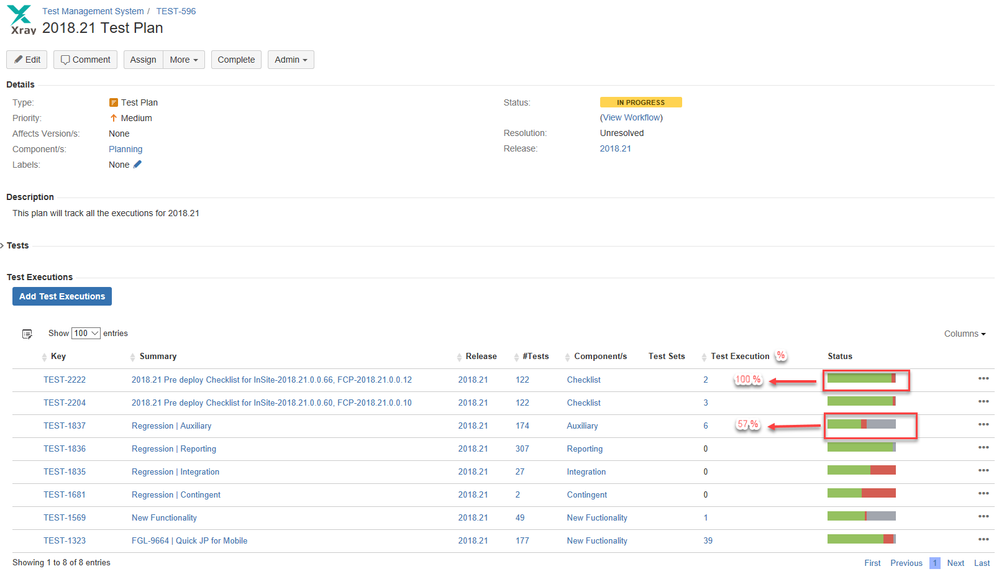Screen dimensions: 999x587
Task: Click the Add Test Executions button
Action: [62, 296]
